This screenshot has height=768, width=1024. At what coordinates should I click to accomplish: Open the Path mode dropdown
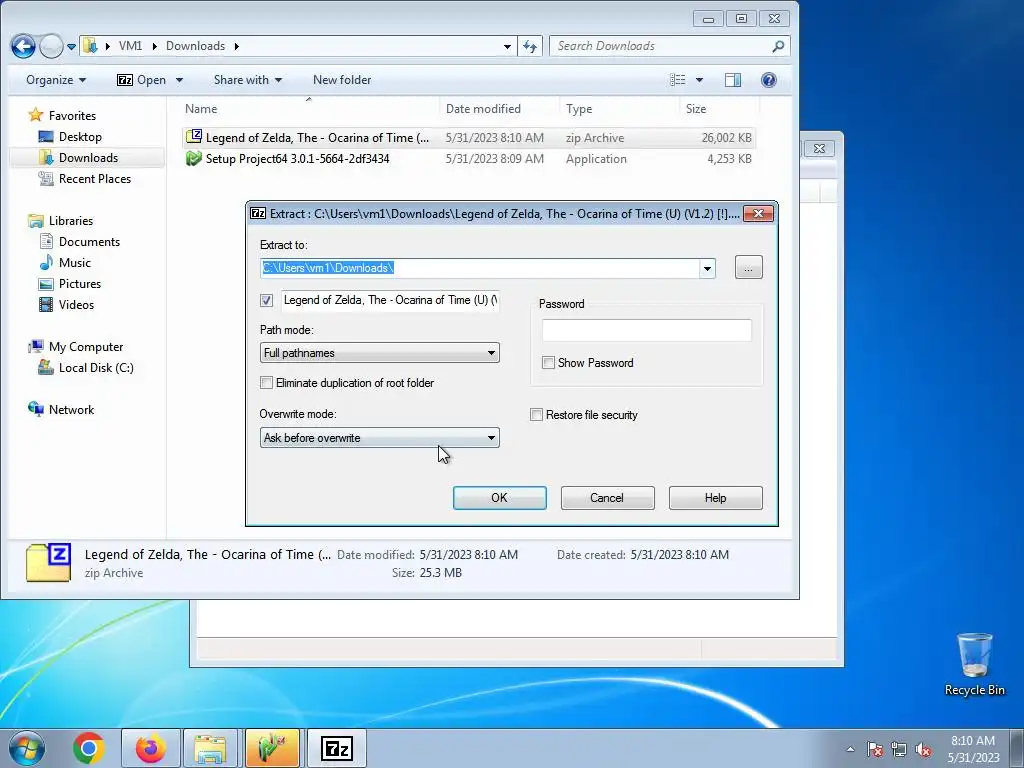[379, 353]
